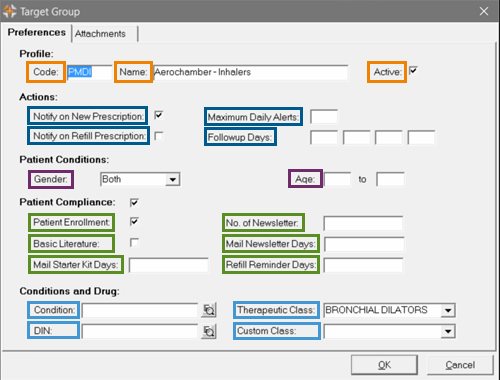Click the 'Patient Compliance:' heading
The height and width of the screenshot is (380, 500).
[x=67, y=202]
